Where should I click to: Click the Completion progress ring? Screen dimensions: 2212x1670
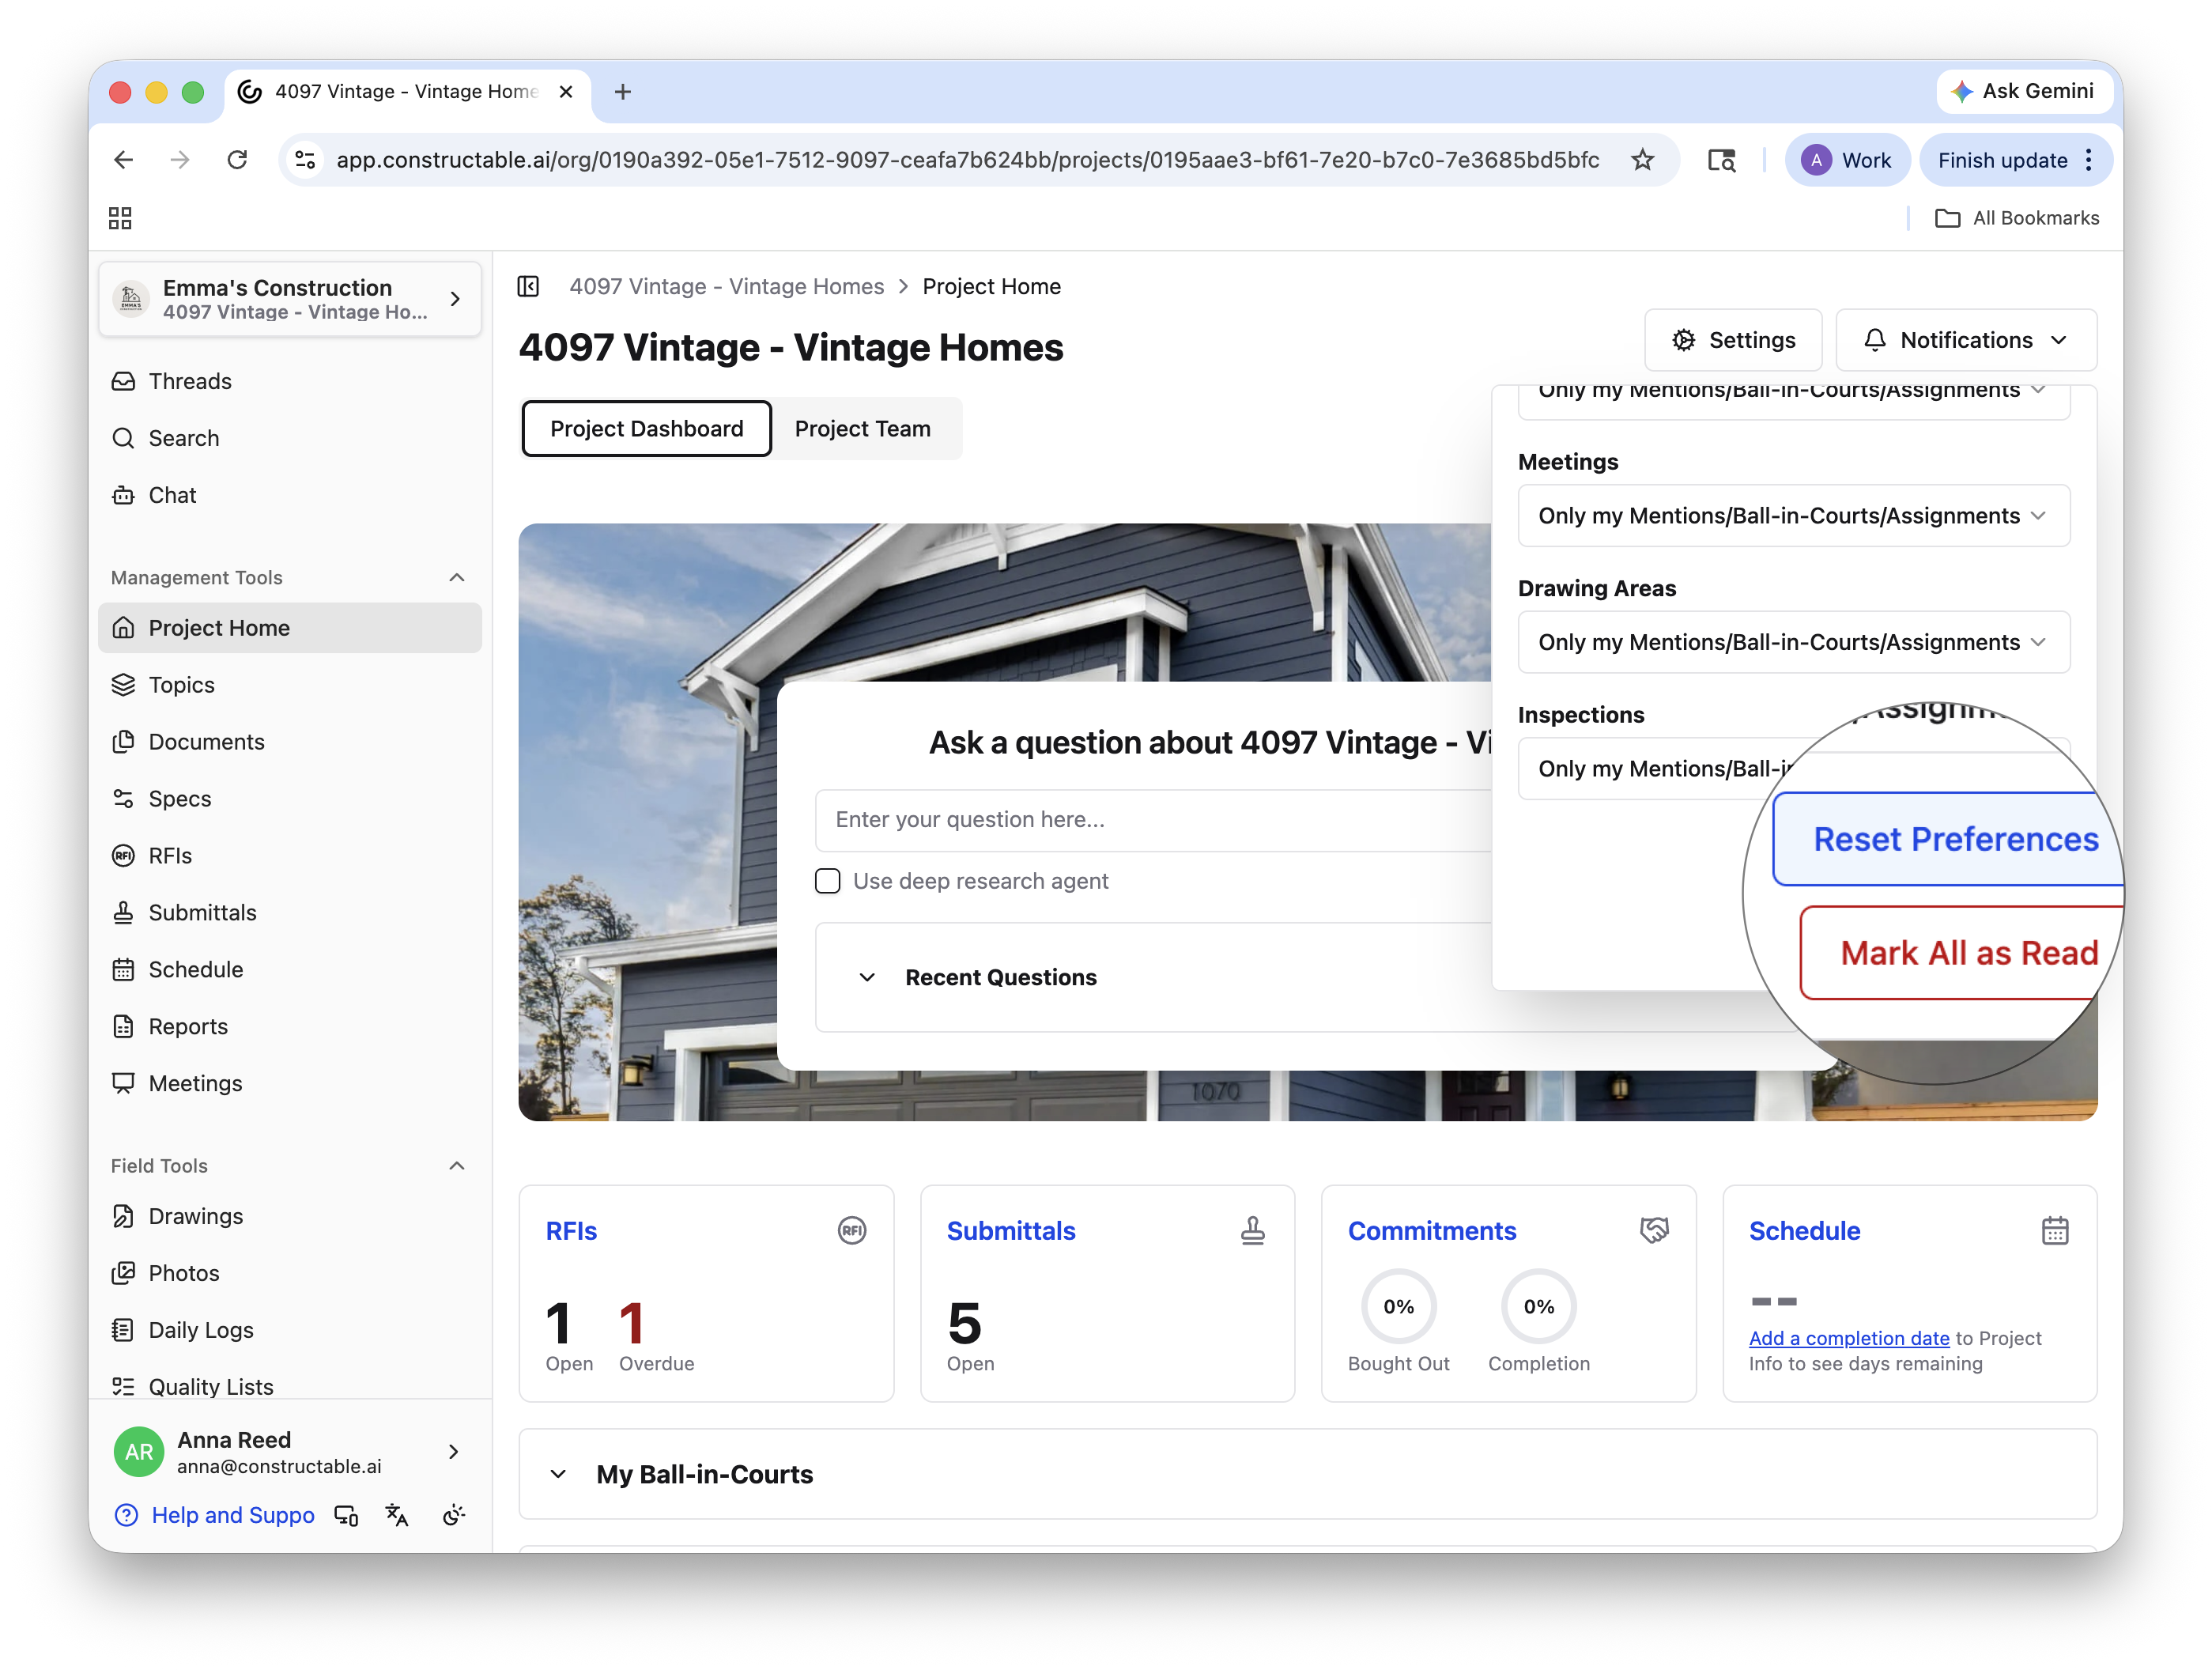1538,1307
